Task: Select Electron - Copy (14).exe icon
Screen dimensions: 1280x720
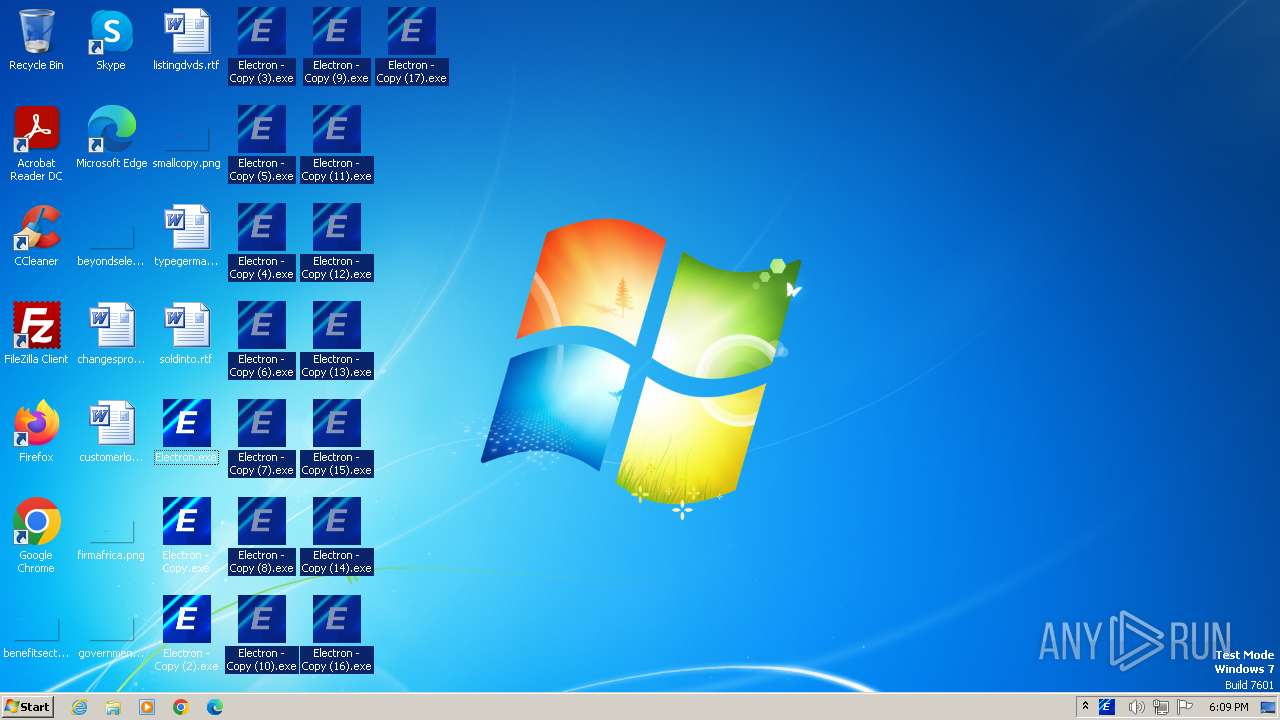Action: tap(336, 536)
